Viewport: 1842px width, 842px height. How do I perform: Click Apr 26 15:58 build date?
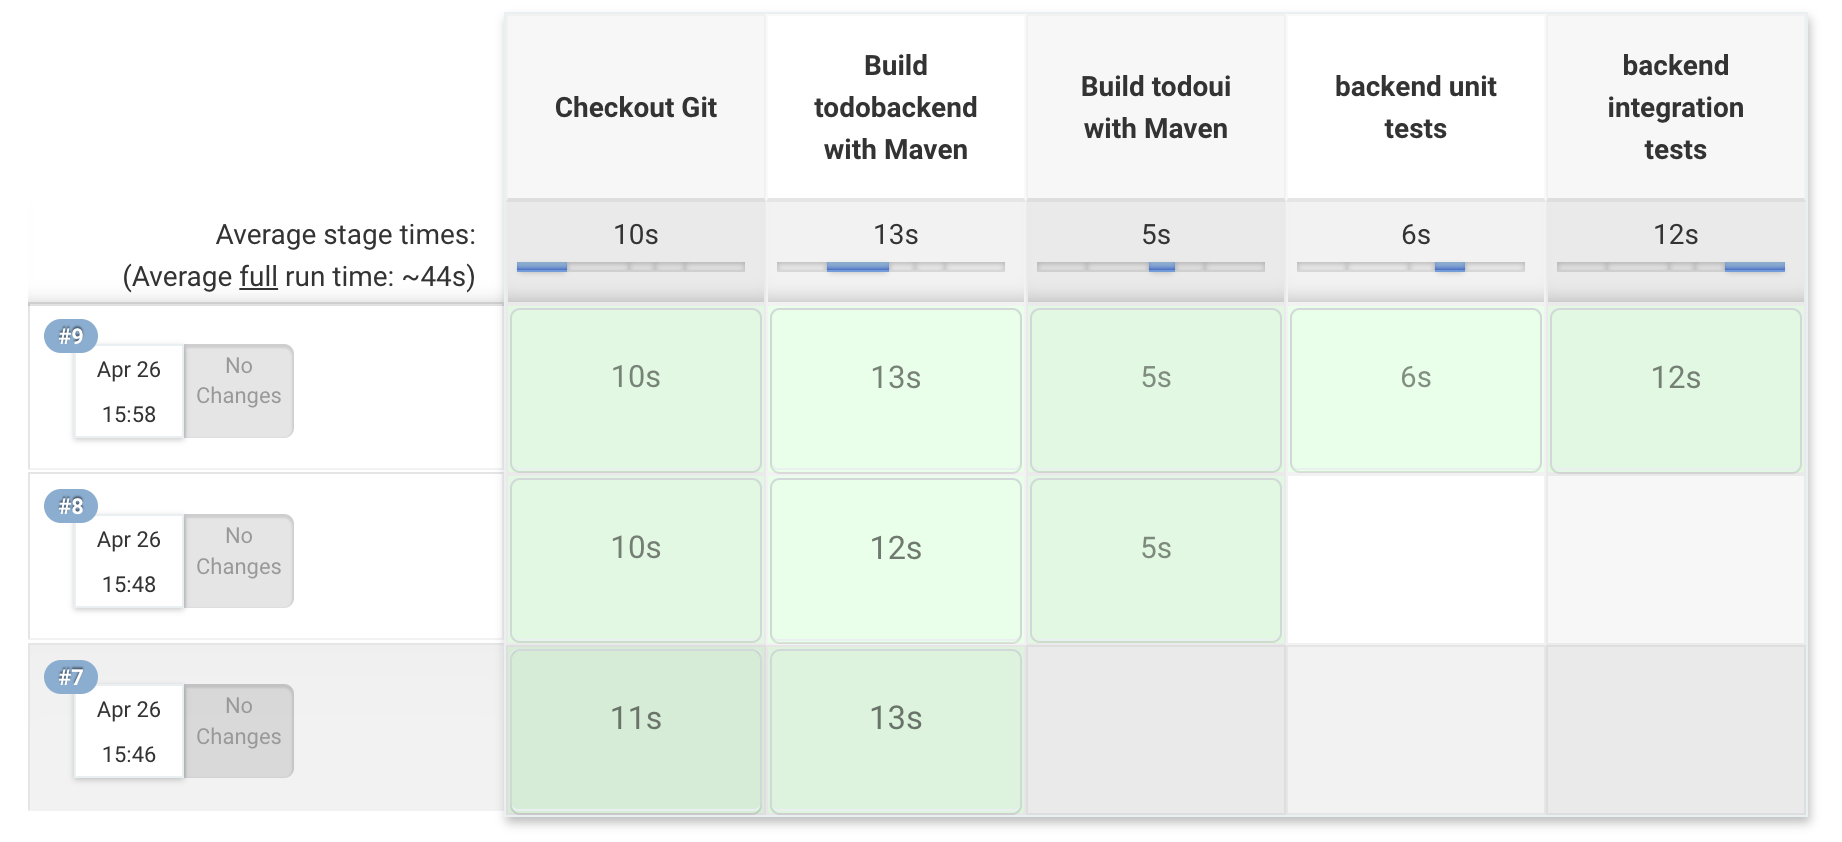pyautogui.click(x=129, y=391)
